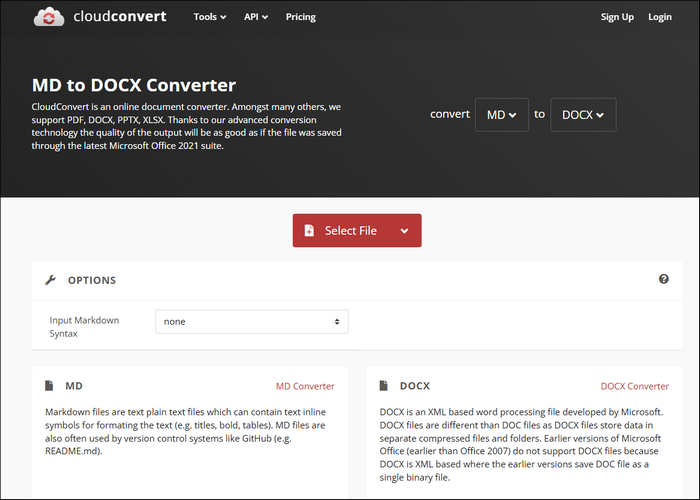This screenshot has height=500, width=700.
Task: Open the Input Markdown Syntax dropdown
Action: [x=252, y=321]
